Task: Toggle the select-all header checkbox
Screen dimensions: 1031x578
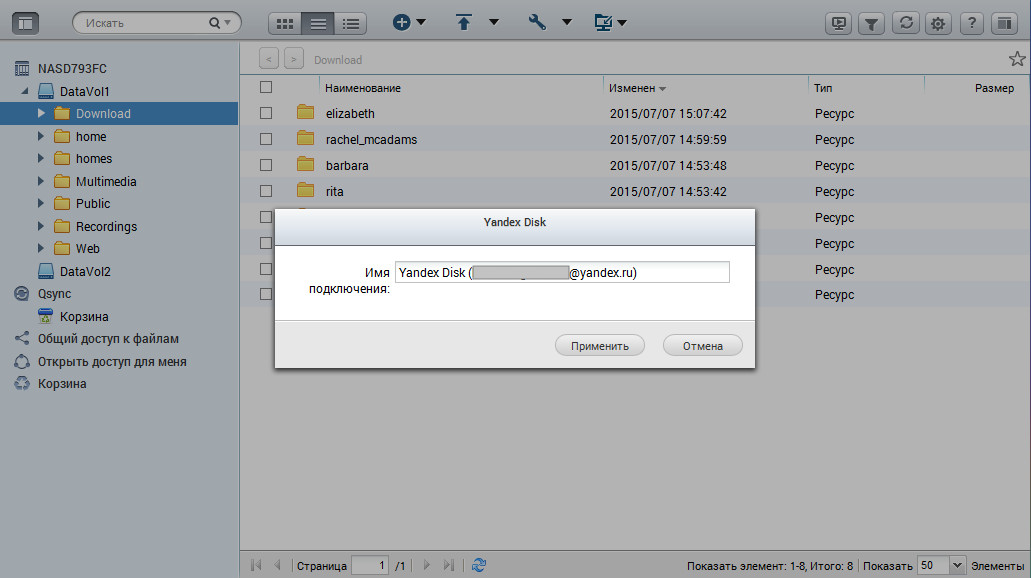Action: [266, 87]
